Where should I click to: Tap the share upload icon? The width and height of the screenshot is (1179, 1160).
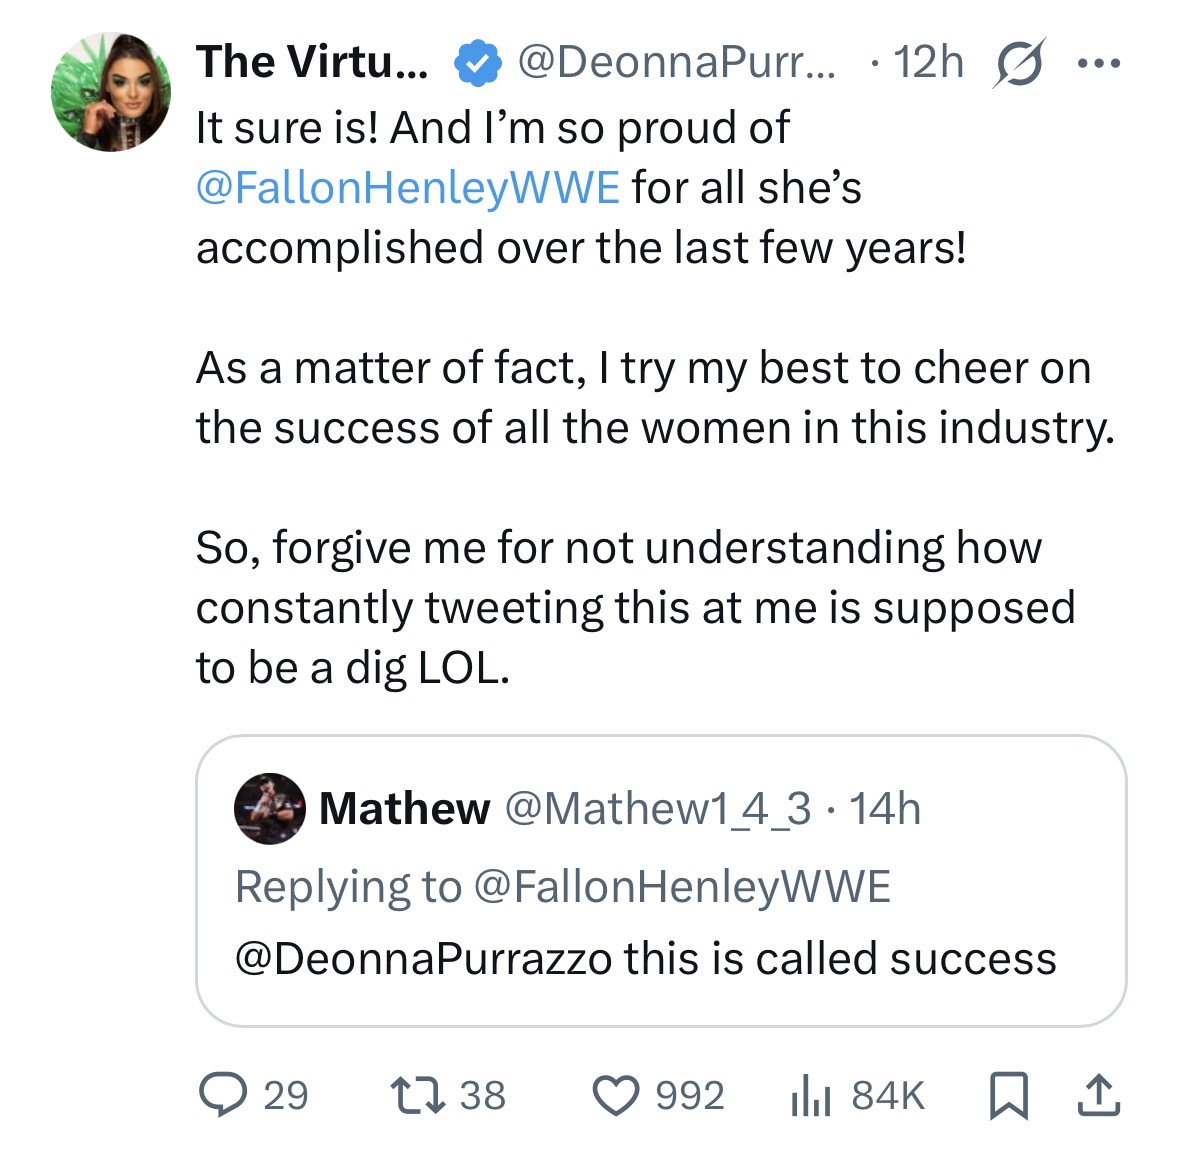[1098, 1095]
